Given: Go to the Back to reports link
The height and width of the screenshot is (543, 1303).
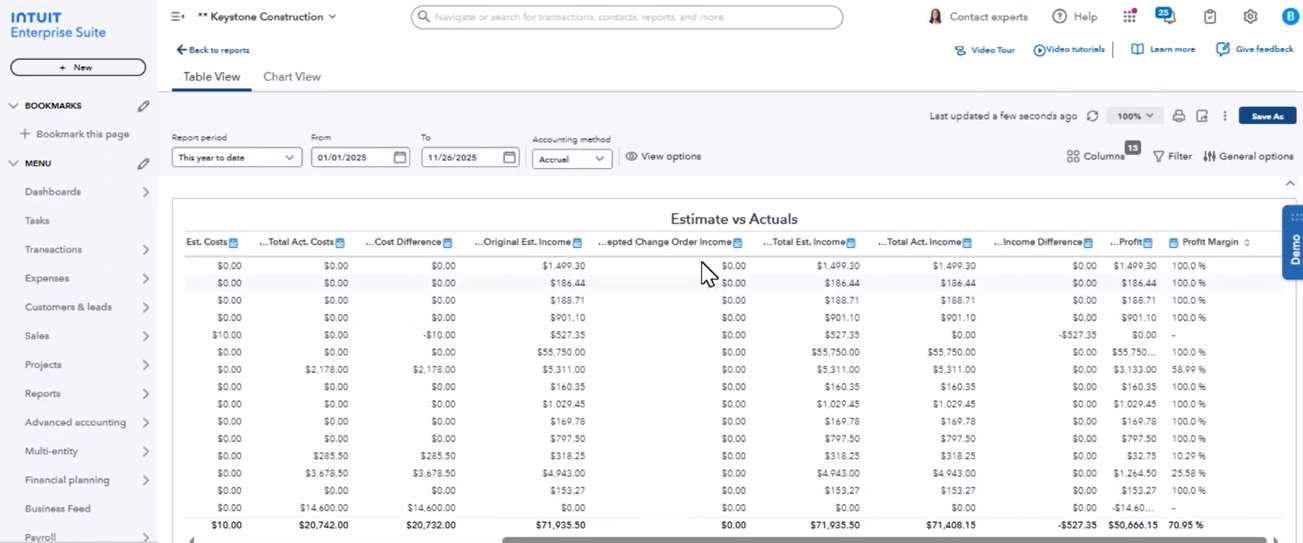Looking at the screenshot, I should coord(213,50).
